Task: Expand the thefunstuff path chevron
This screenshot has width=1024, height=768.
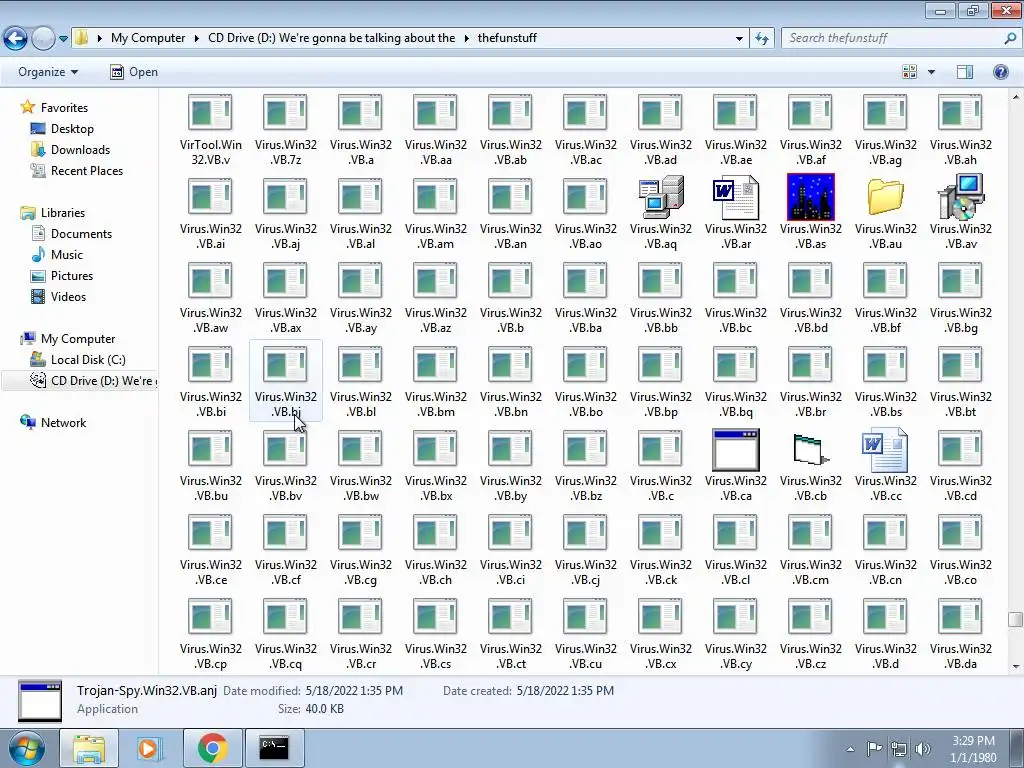Action: click(x=466, y=39)
